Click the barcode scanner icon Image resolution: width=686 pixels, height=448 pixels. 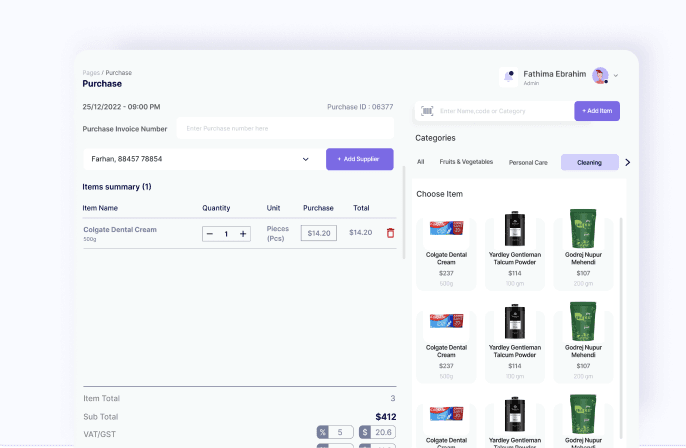[x=427, y=111]
